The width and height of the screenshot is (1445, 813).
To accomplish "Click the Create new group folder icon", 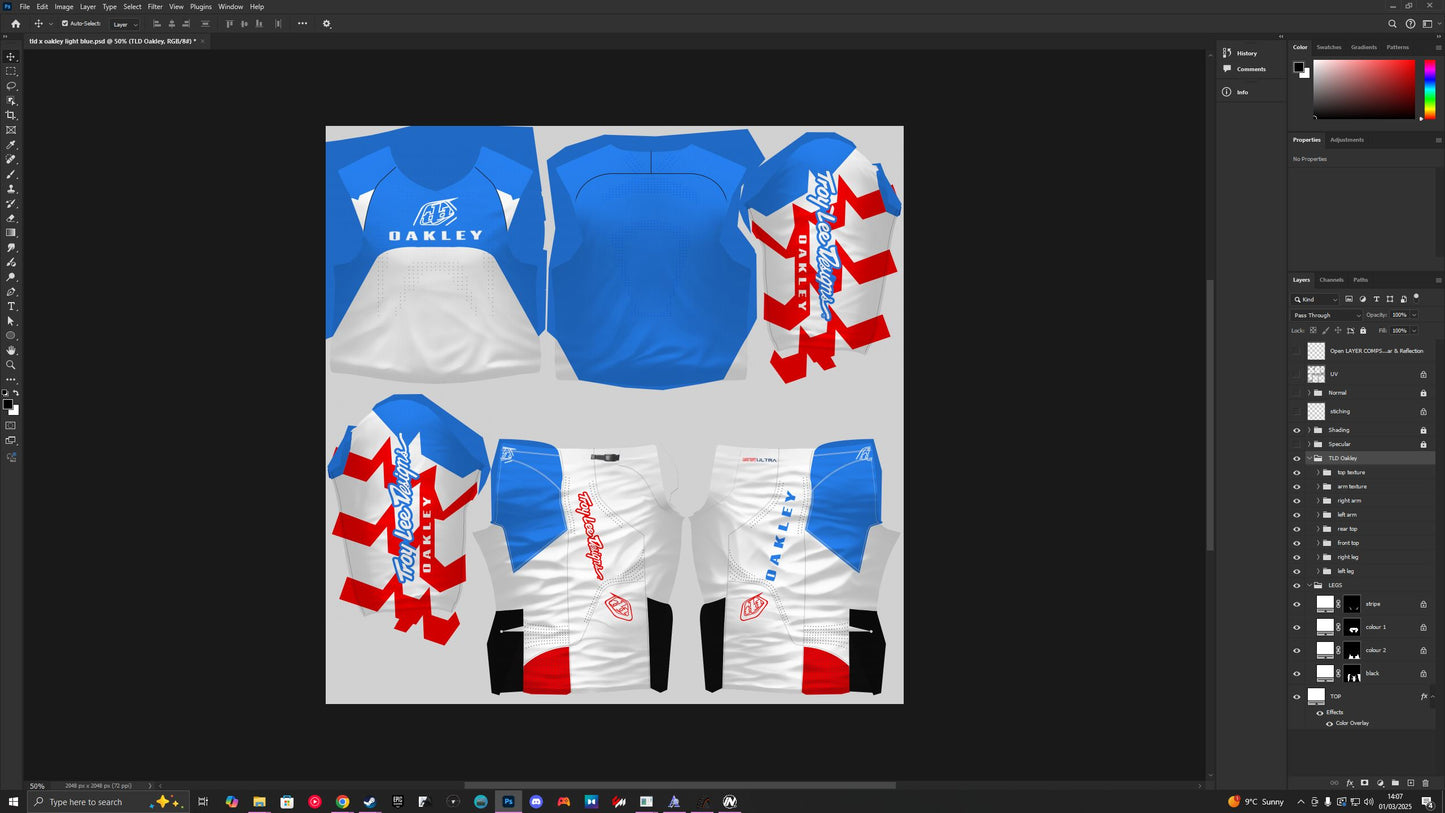I will [x=1396, y=783].
